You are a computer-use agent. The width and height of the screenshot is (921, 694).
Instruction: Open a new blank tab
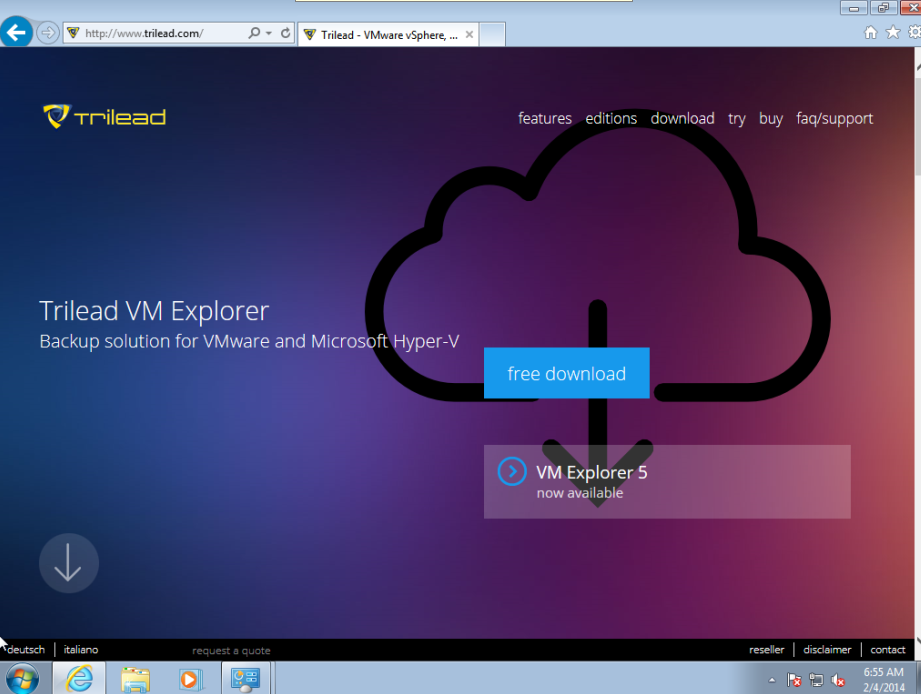[x=492, y=35]
